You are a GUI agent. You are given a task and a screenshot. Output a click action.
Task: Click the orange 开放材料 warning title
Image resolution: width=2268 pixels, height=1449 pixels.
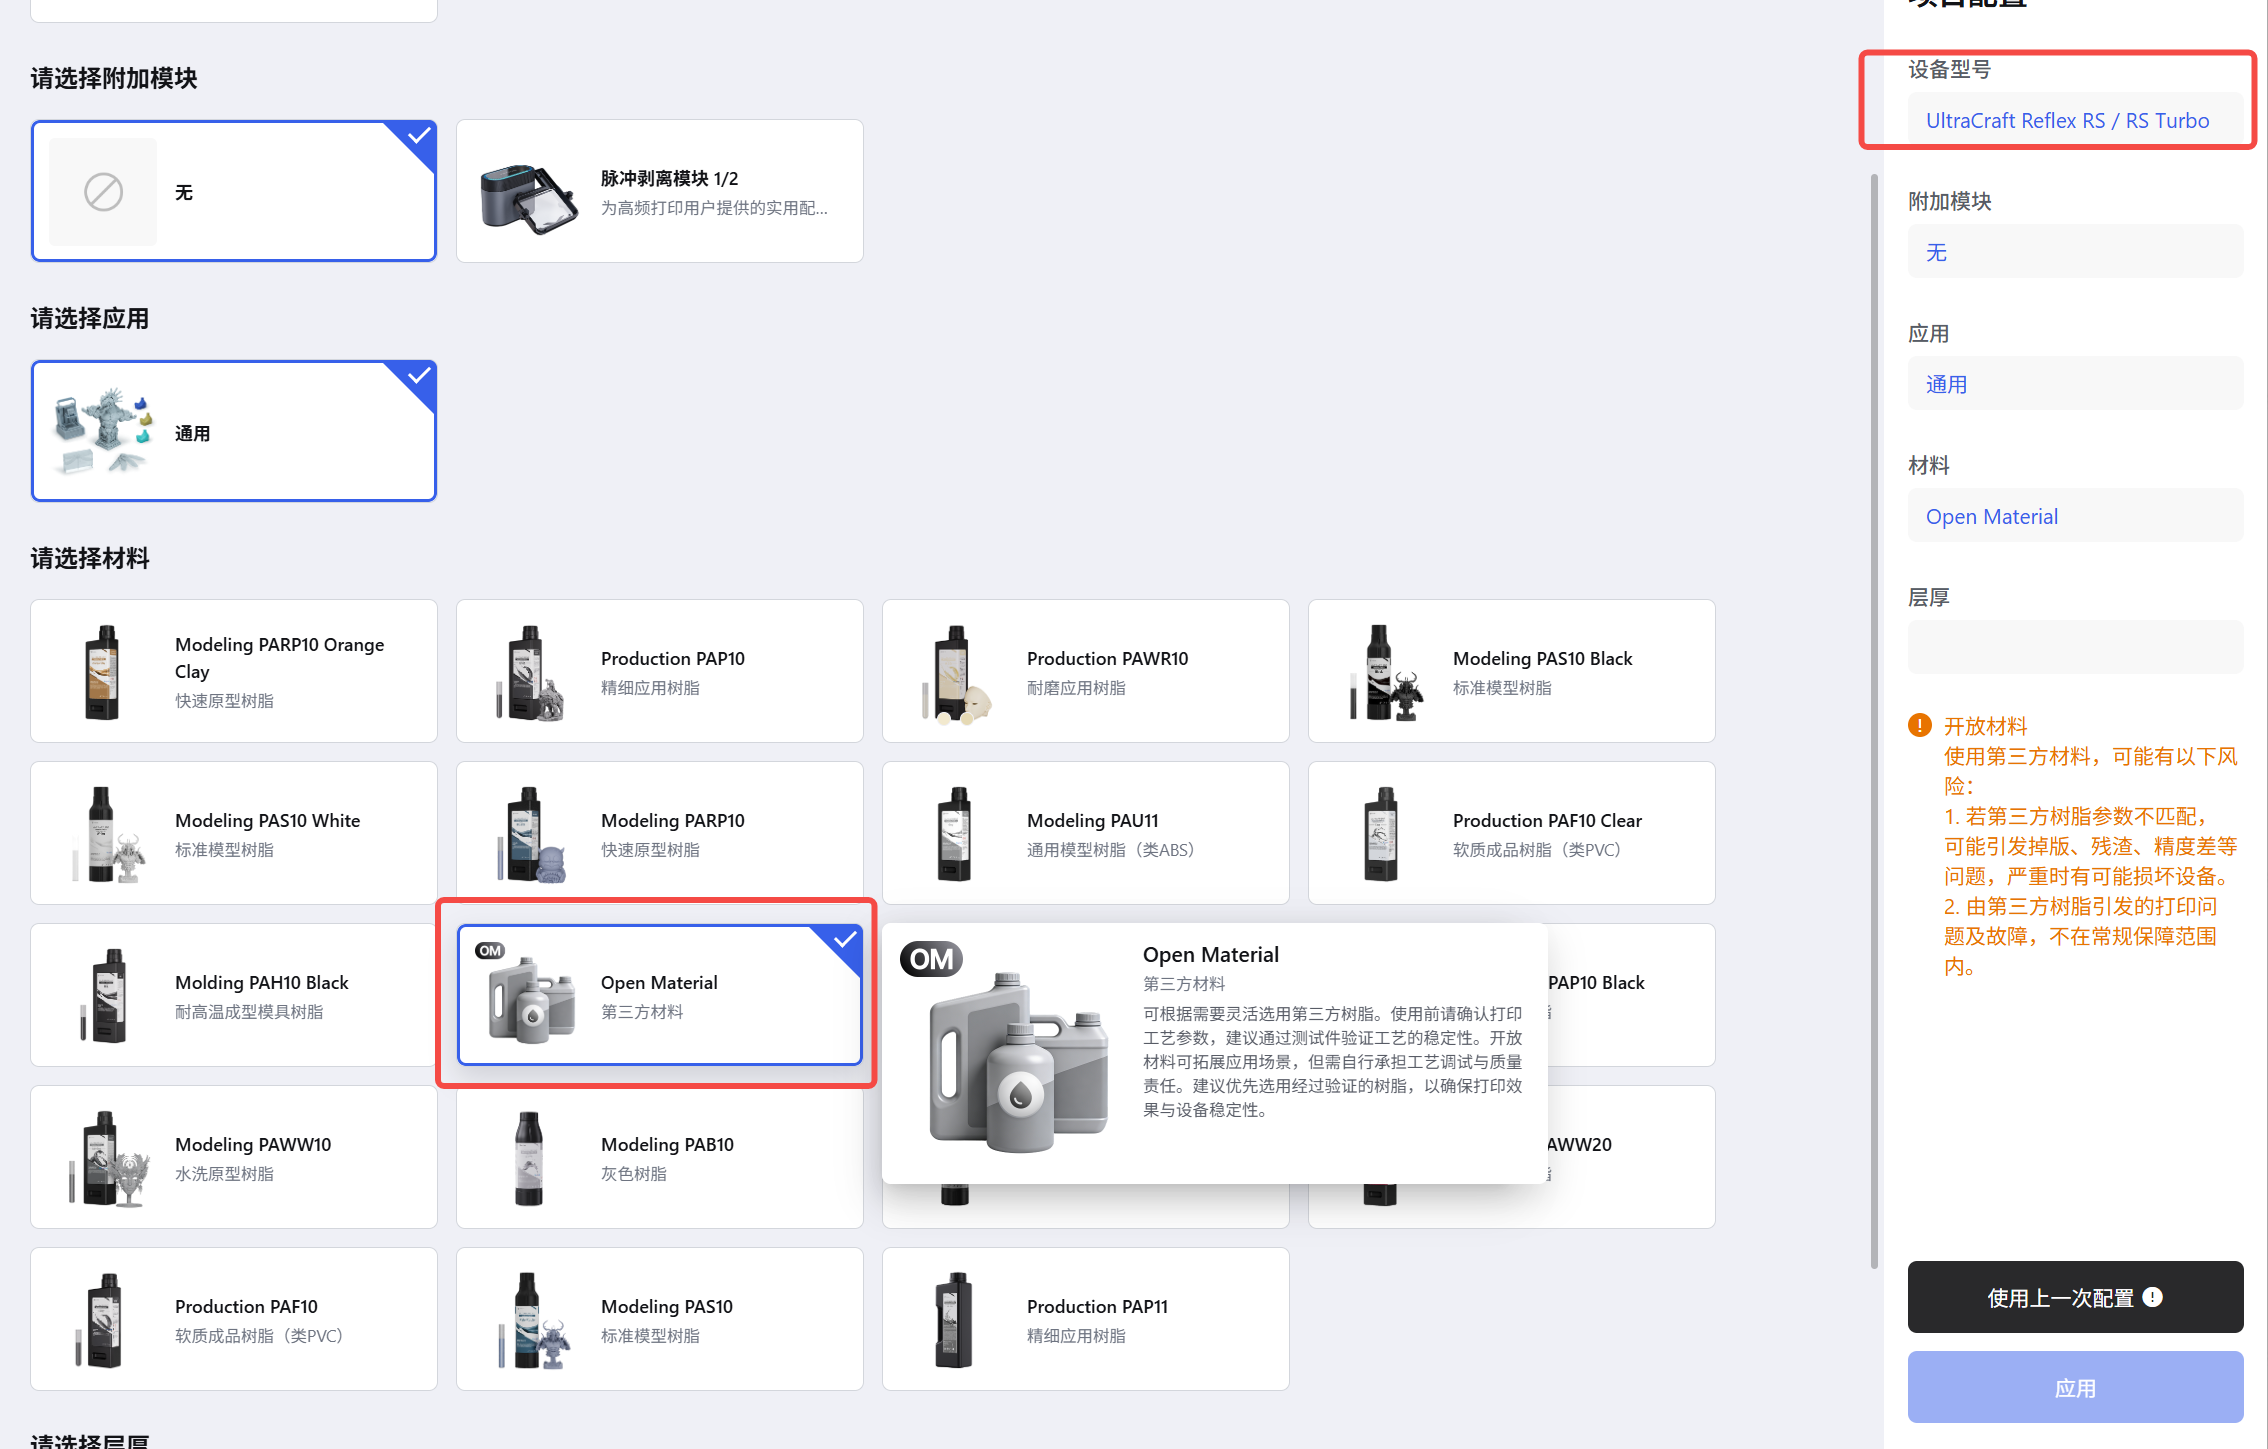(x=1985, y=725)
